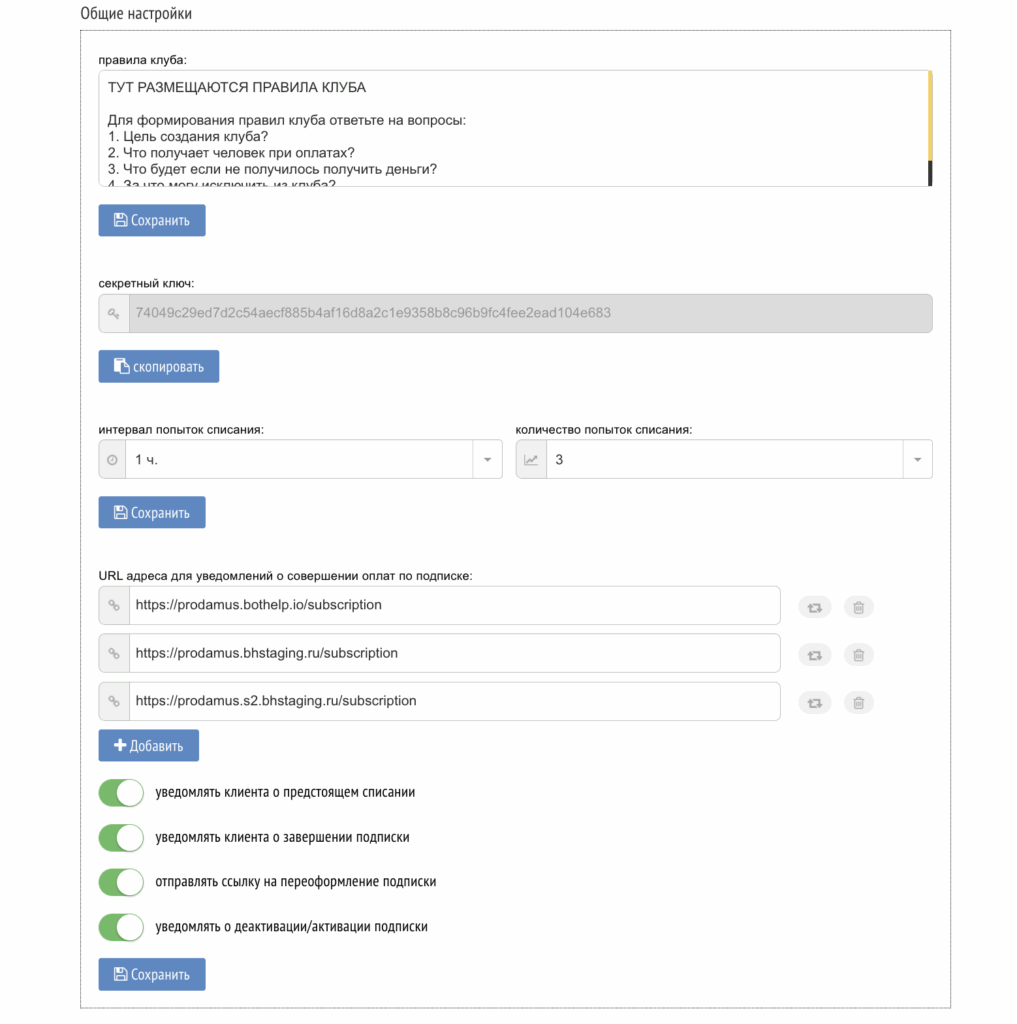Switch off уведомлять о деактивации/активации подписки
Image resolution: width=1017 pixels, height=1024 pixels.
(121, 927)
